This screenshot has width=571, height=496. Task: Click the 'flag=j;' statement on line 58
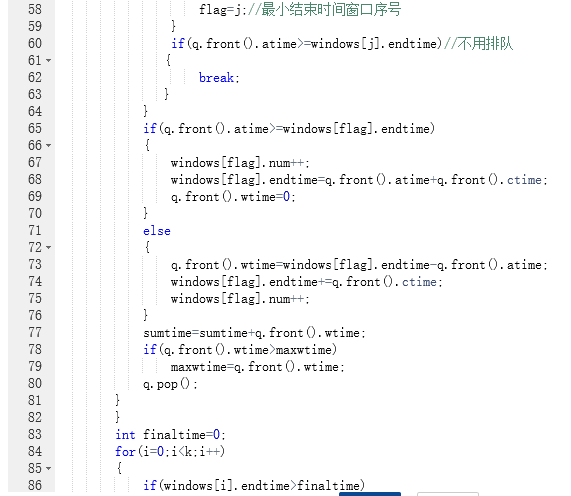point(223,10)
